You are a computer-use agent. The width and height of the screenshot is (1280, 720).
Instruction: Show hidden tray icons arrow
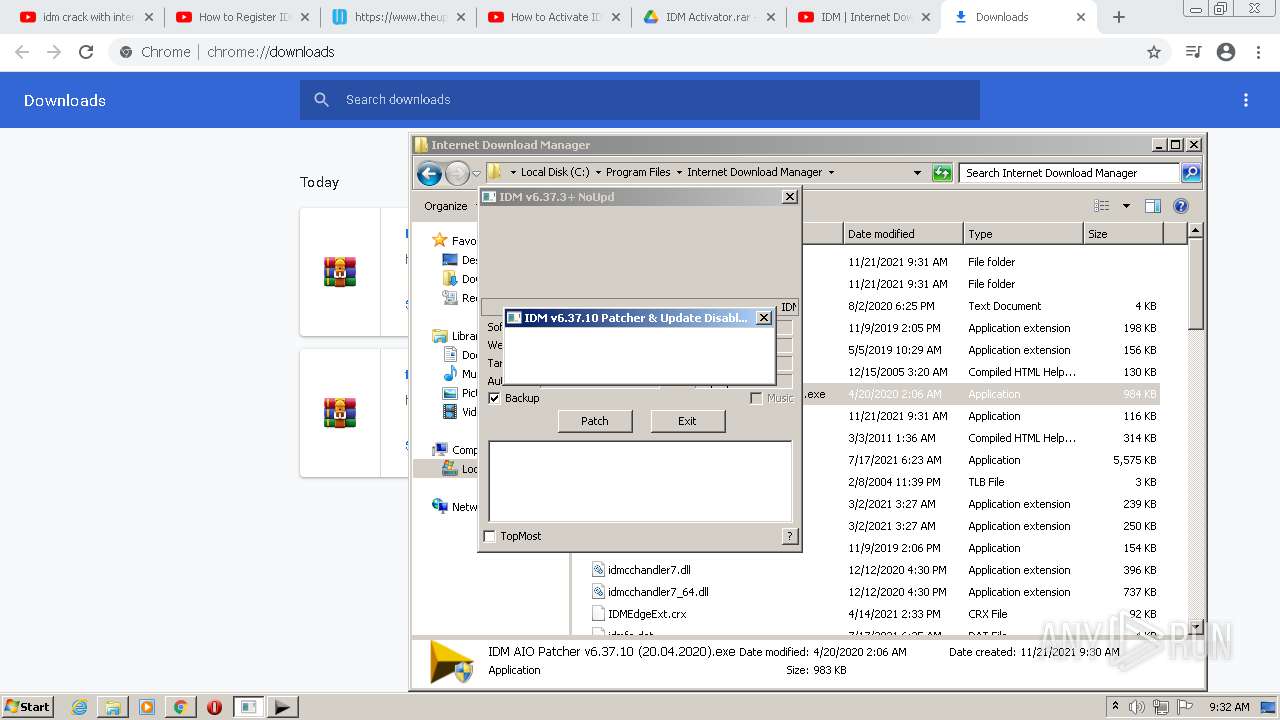click(x=1115, y=706)
